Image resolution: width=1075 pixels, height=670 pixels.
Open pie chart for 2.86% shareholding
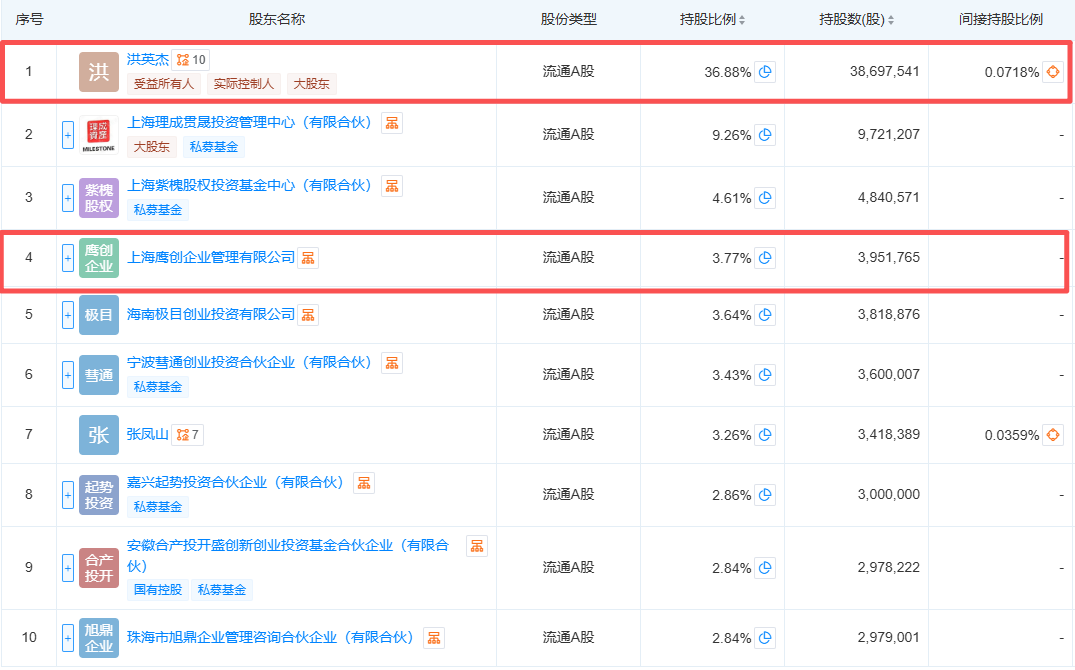(765, 494)
